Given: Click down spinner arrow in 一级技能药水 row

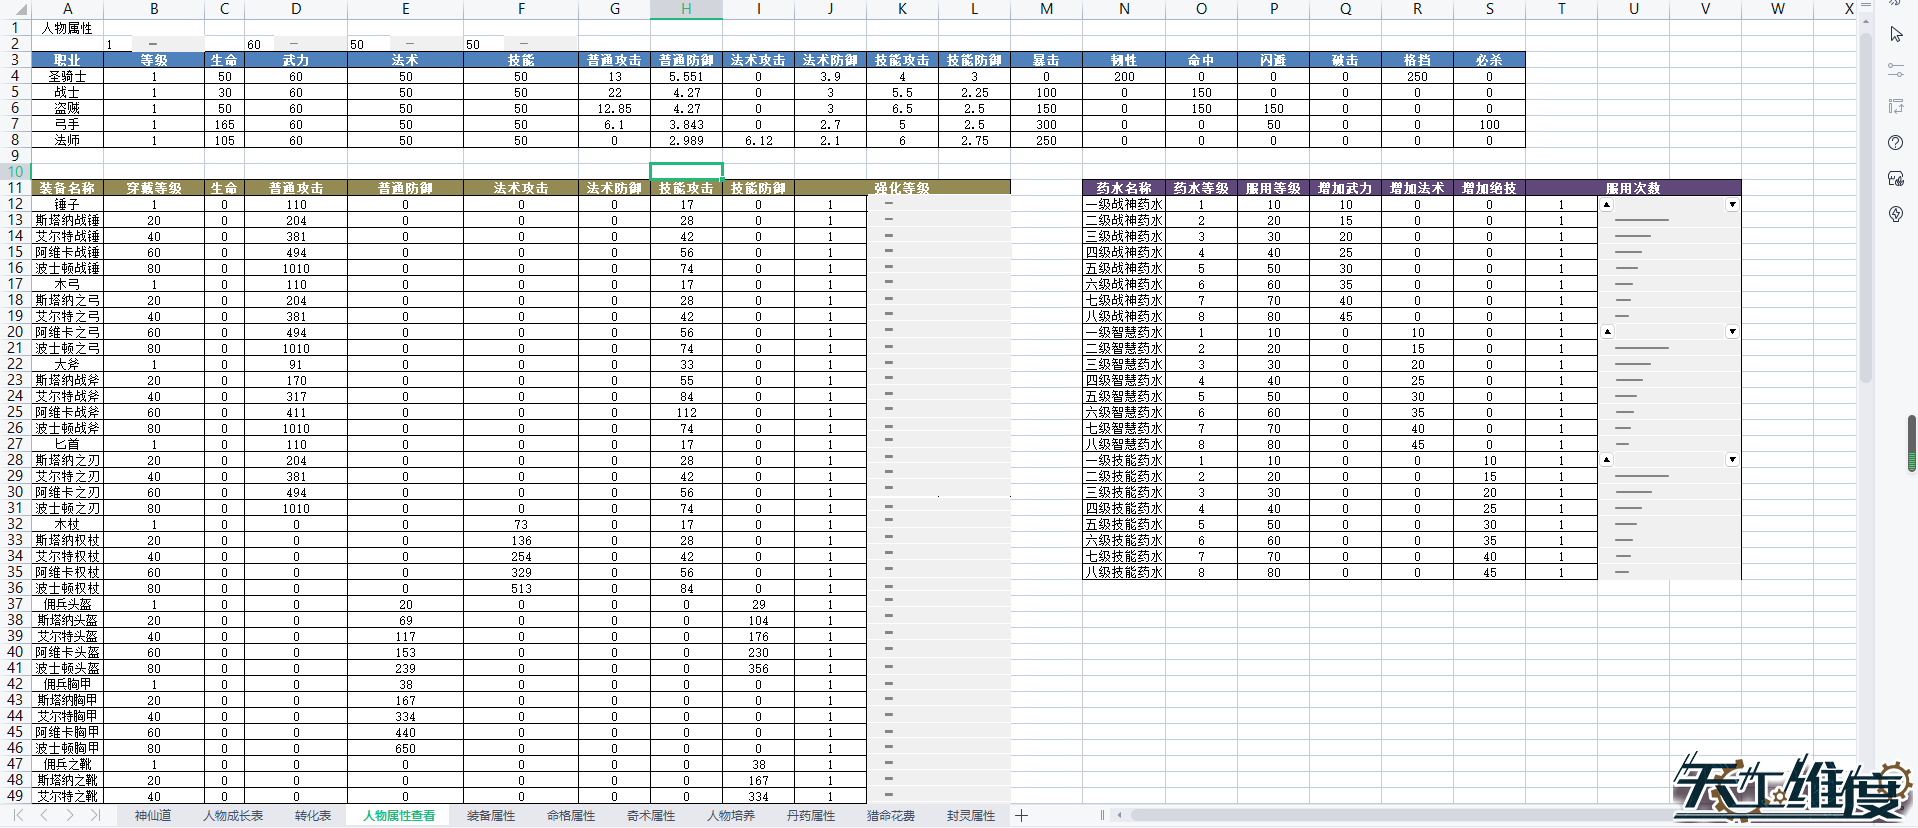Looking at the screenshot, I should pyautogui.click(x=1732, y=460).
